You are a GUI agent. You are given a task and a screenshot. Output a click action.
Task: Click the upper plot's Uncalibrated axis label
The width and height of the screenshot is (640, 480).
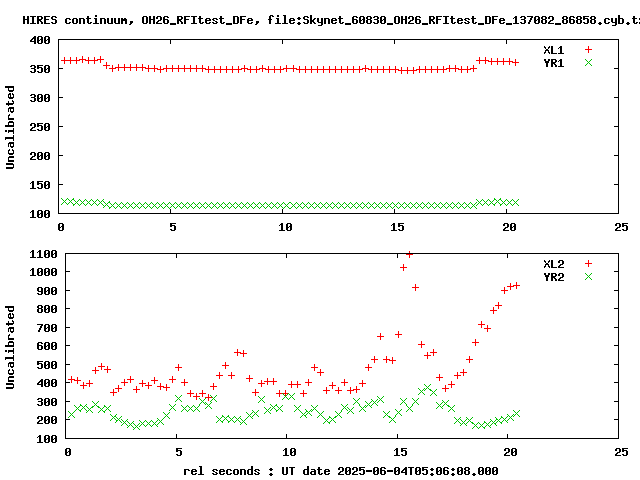coord(11,127)
